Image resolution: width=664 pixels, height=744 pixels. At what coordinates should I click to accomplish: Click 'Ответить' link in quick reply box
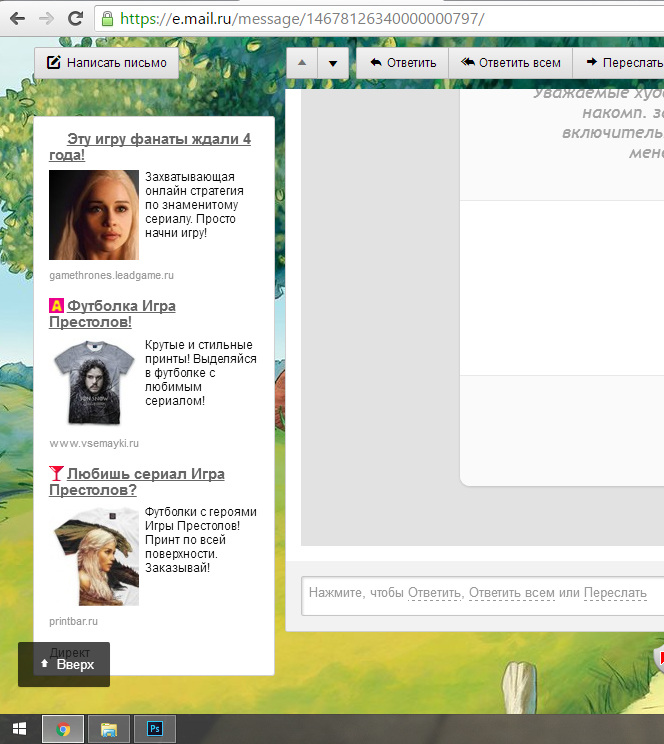pos(434,593)
